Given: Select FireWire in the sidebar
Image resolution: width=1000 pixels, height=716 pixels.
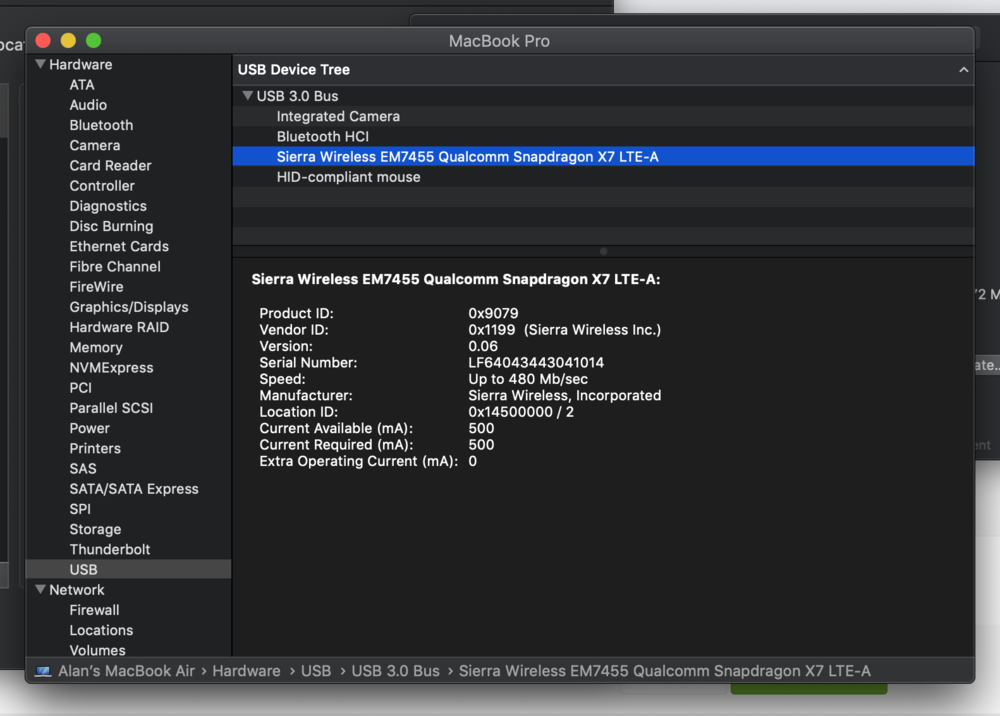Looking at the screenshot, I should (96, 287).
